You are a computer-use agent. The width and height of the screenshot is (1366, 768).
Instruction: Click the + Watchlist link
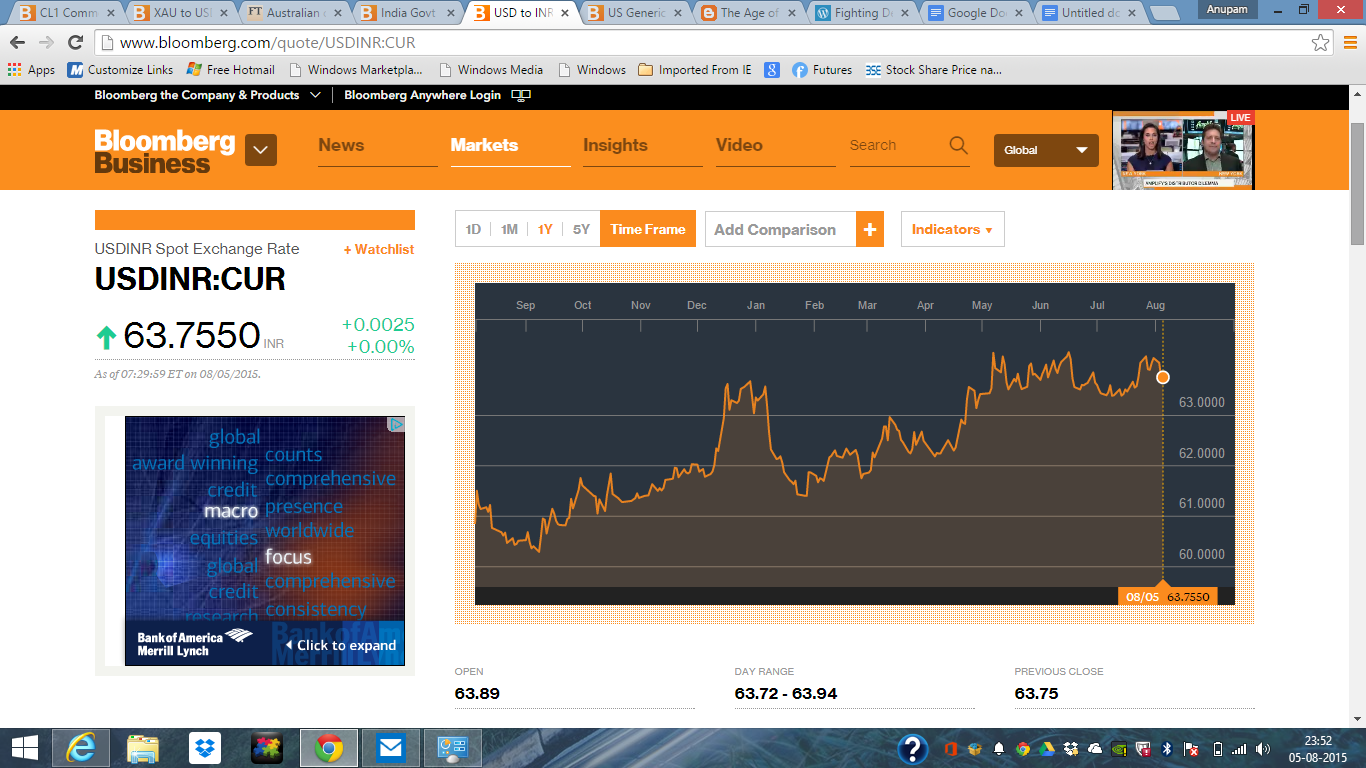click(378, 249)
